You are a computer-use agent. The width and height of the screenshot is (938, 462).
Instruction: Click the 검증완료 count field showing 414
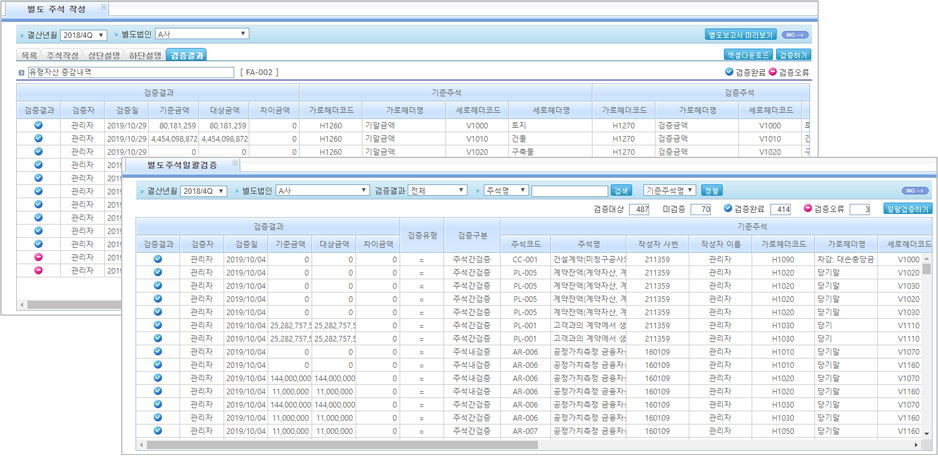[781, 209]
